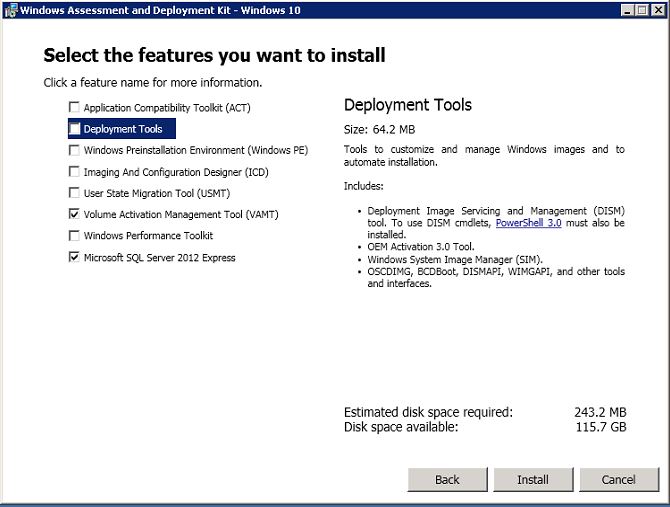Minimize the Assessment and Deployment Kit window
The width and height of the screenshot is (670, 507).
[x=626, y=9]
